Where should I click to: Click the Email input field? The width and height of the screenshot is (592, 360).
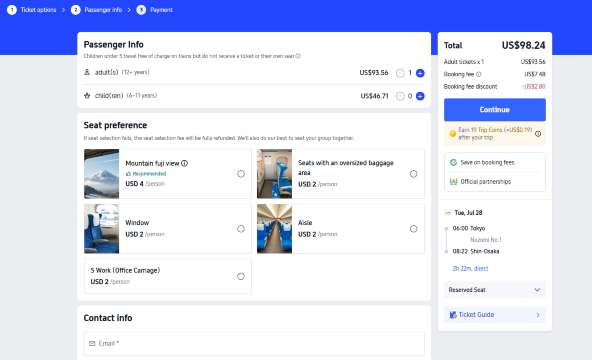(254, 343)
